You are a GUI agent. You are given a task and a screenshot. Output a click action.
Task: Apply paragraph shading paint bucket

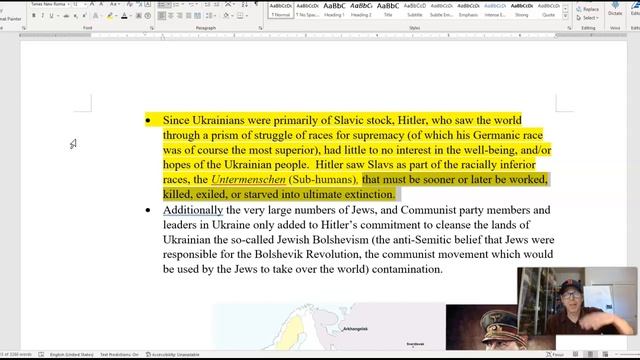(226, 16)
